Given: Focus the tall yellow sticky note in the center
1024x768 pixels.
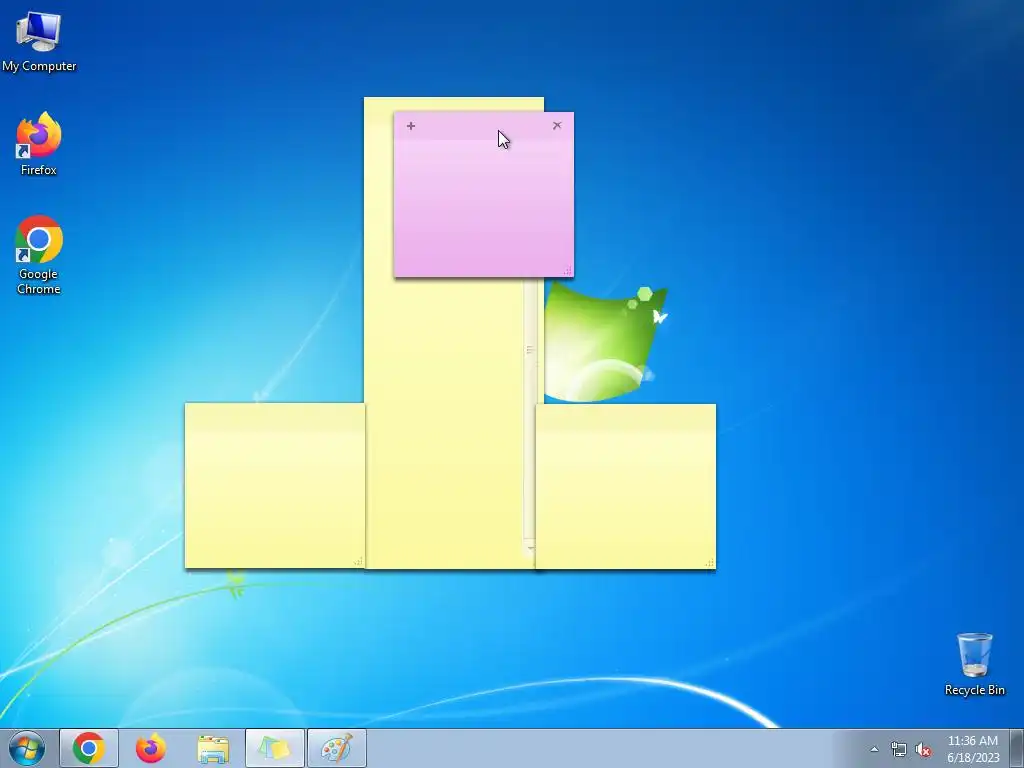Looking at the screenshot, I should (444, 418).
